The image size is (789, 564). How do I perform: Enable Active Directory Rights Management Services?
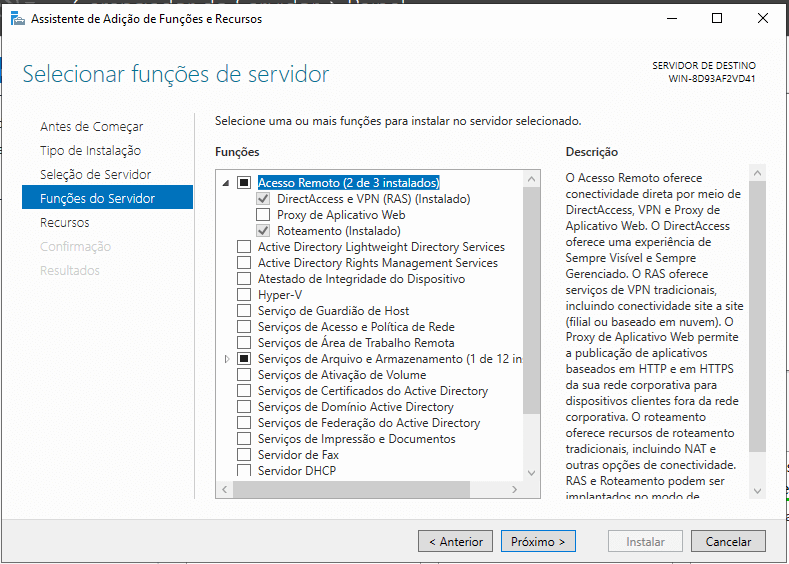(x=244, y=263)
